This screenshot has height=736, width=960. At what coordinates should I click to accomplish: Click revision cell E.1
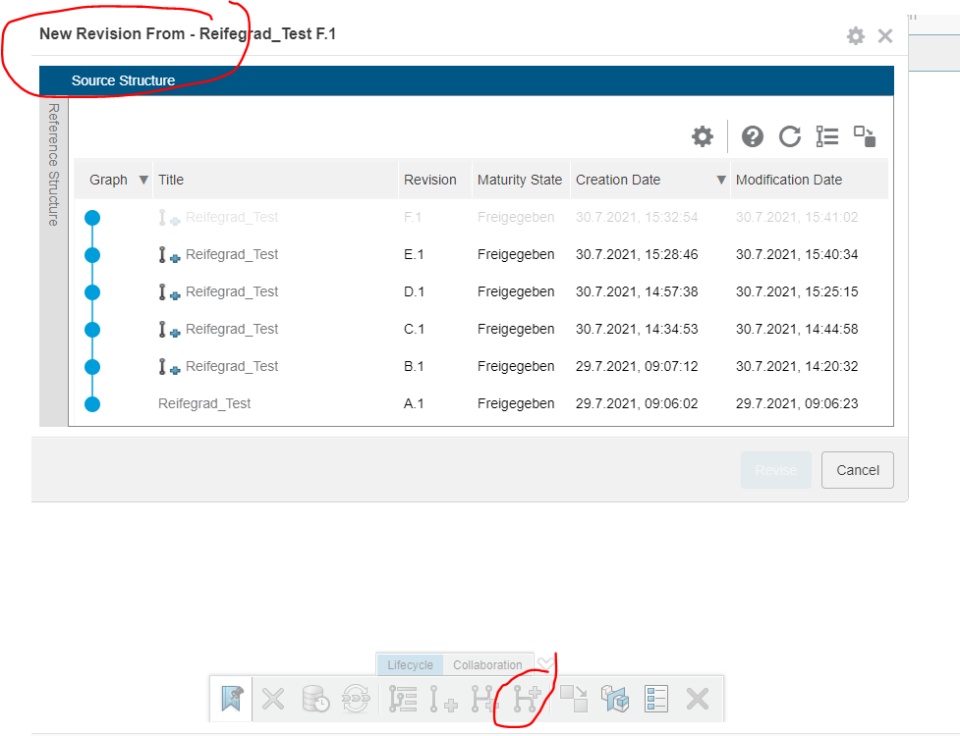point(414,255)
